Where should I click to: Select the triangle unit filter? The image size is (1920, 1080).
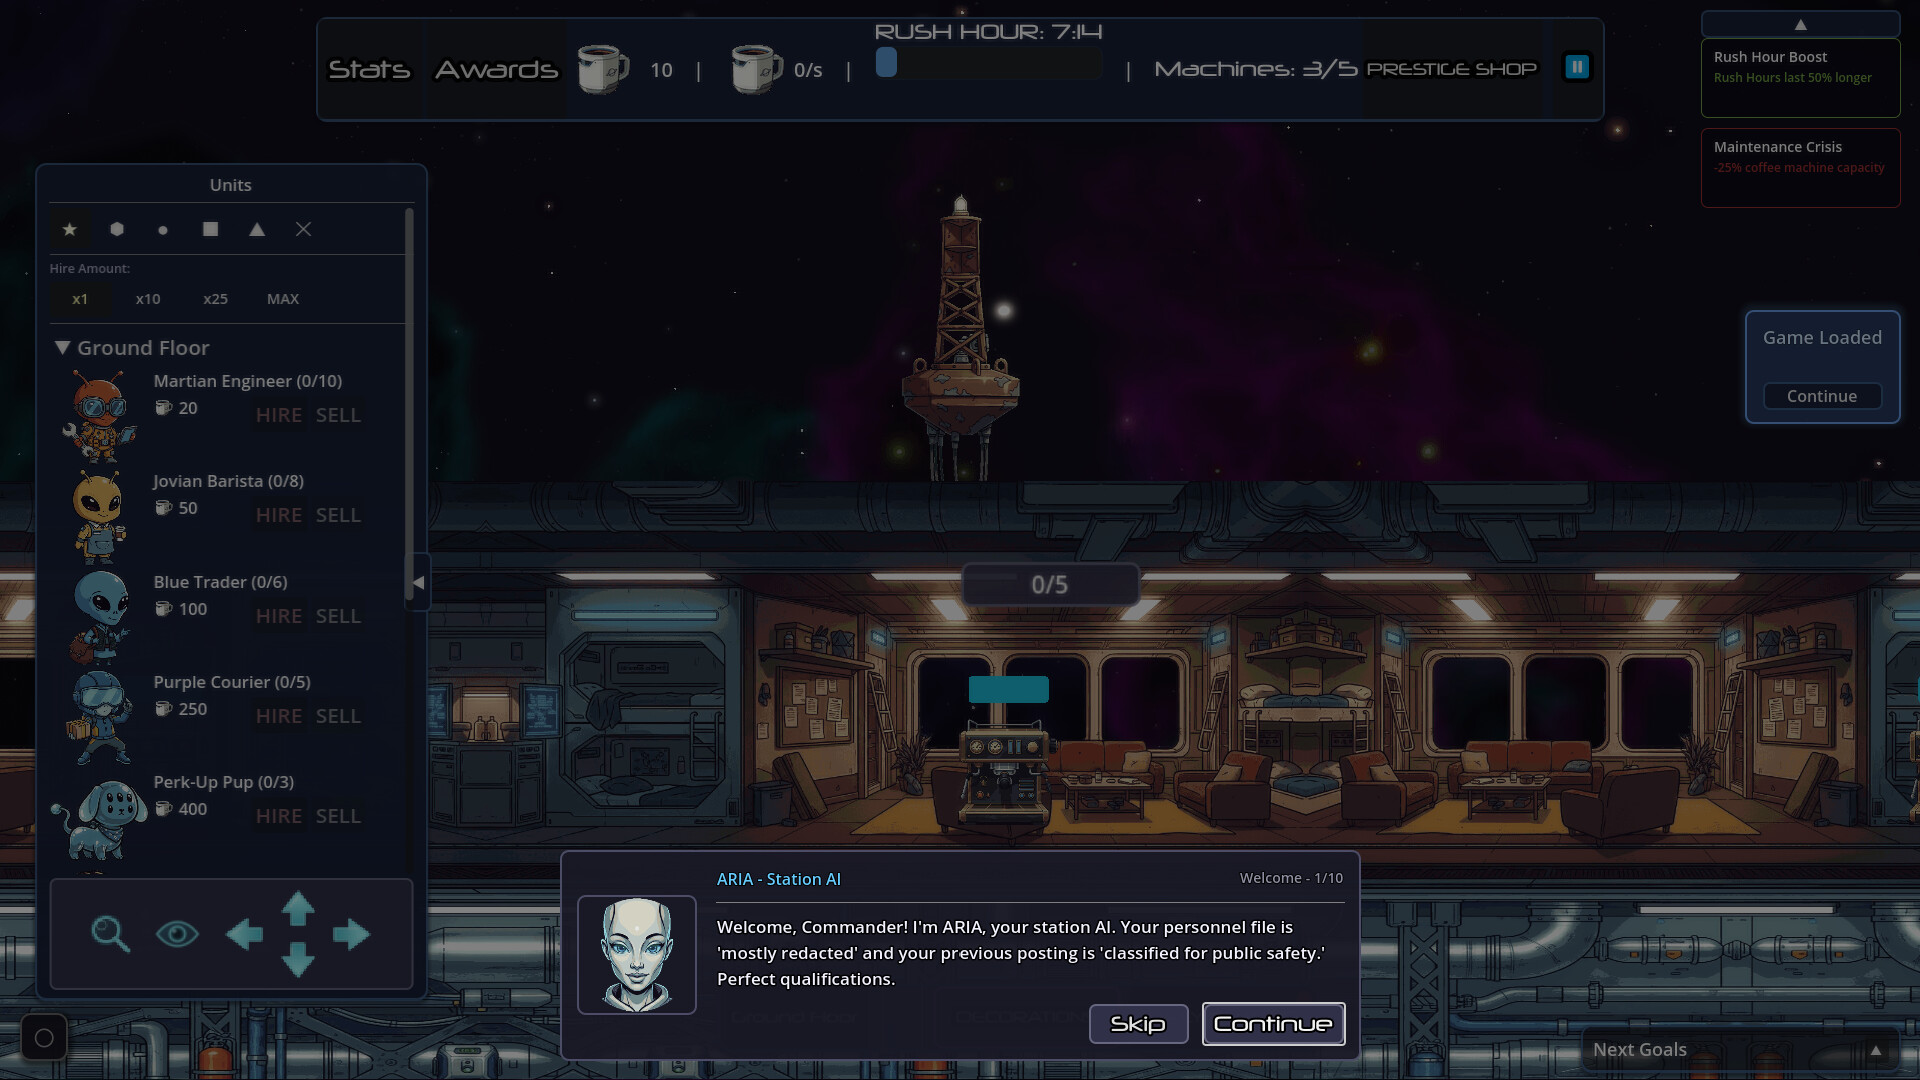click(256, 229)
